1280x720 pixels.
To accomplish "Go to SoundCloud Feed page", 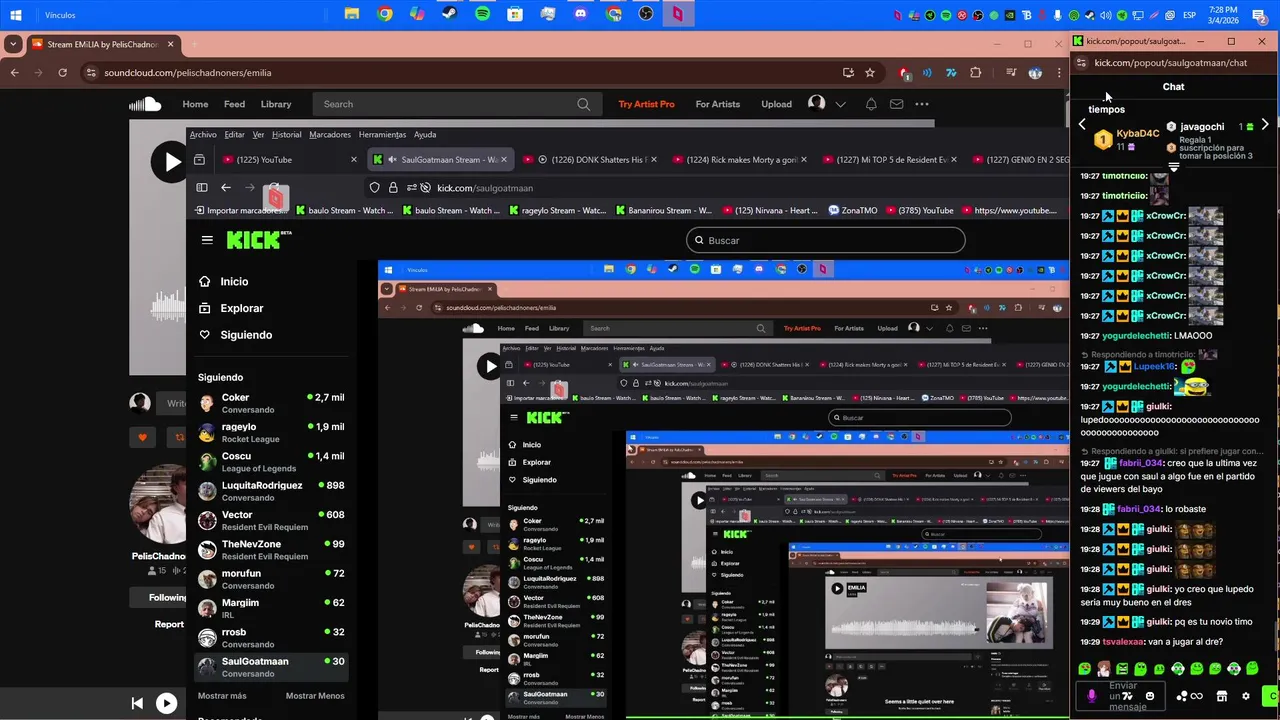I will tap(234, 104).
